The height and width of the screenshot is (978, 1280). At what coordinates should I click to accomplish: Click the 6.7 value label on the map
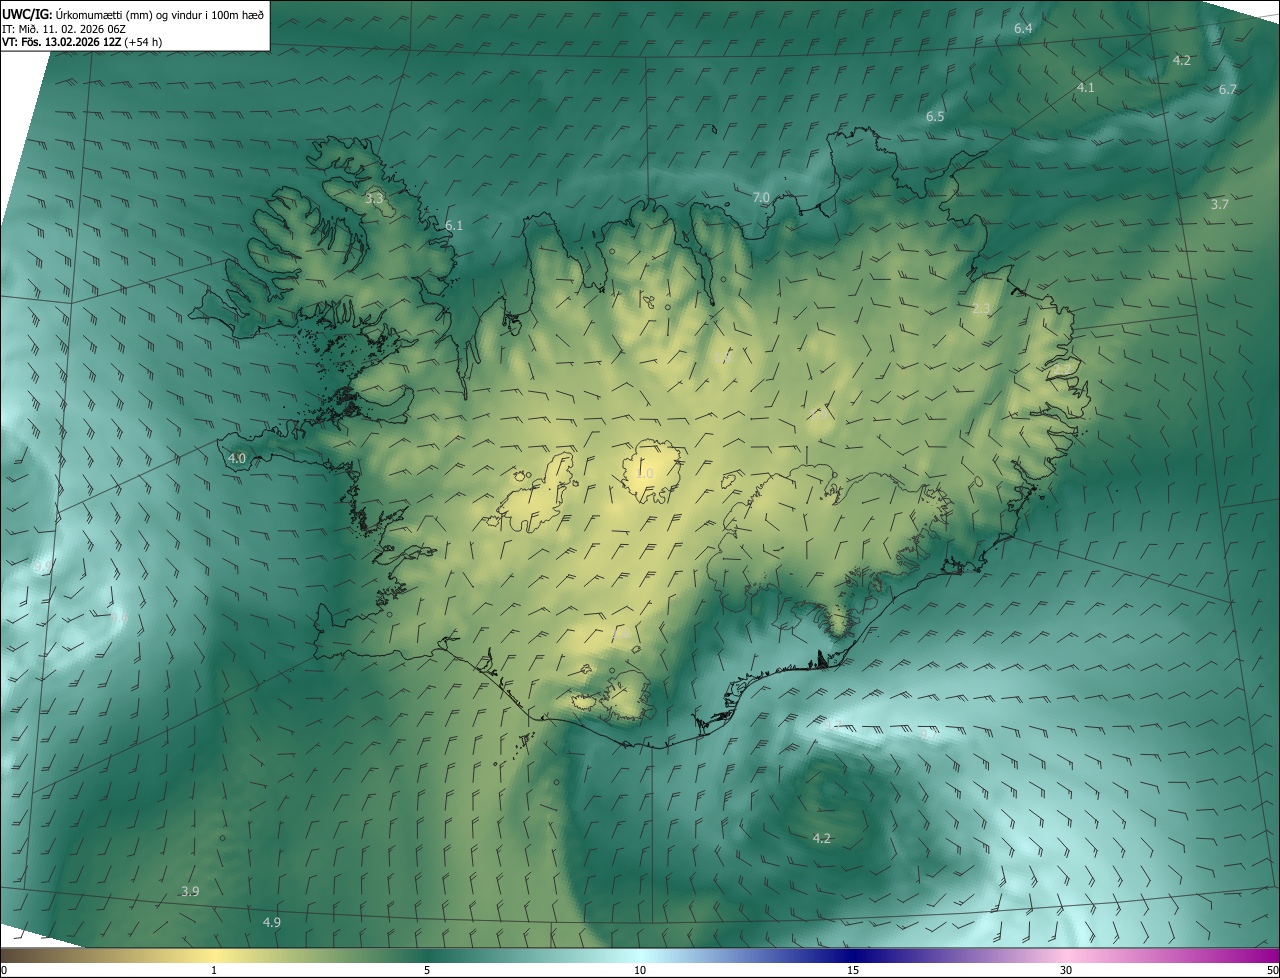tap(1228, 89)
